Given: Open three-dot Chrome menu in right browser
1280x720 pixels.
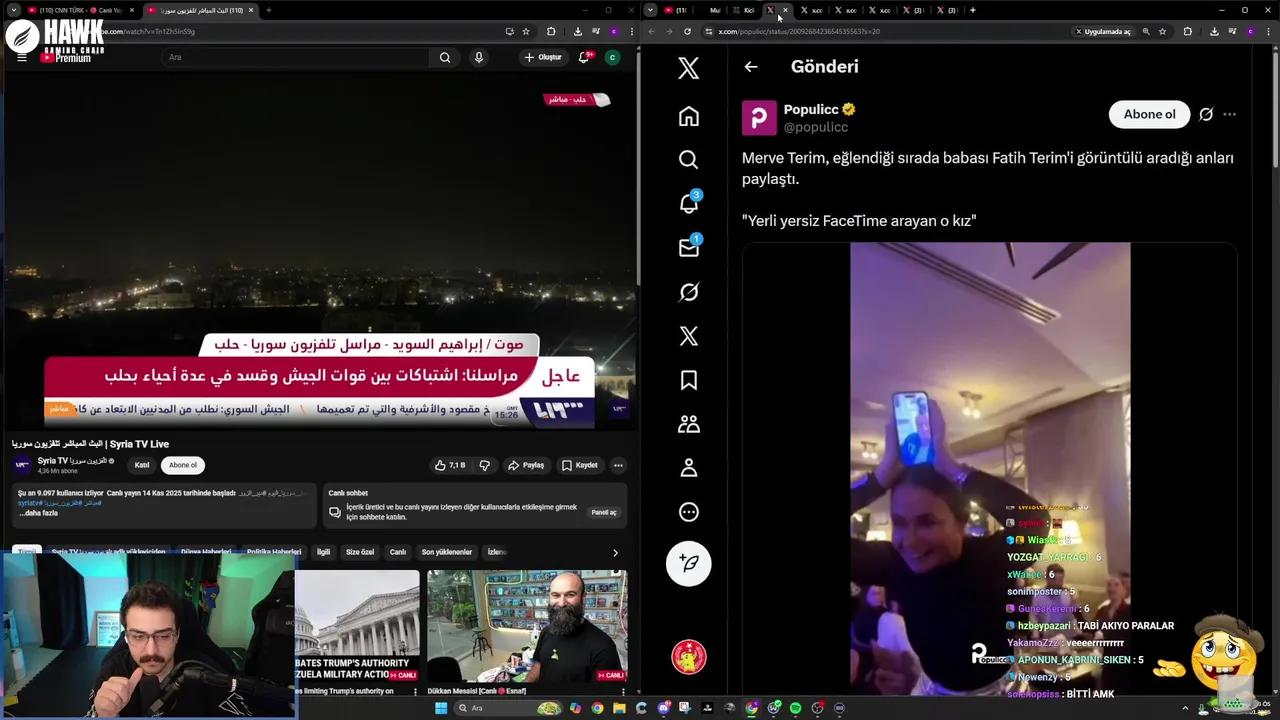Looking at the screenshot, I should pos(1267,31).
